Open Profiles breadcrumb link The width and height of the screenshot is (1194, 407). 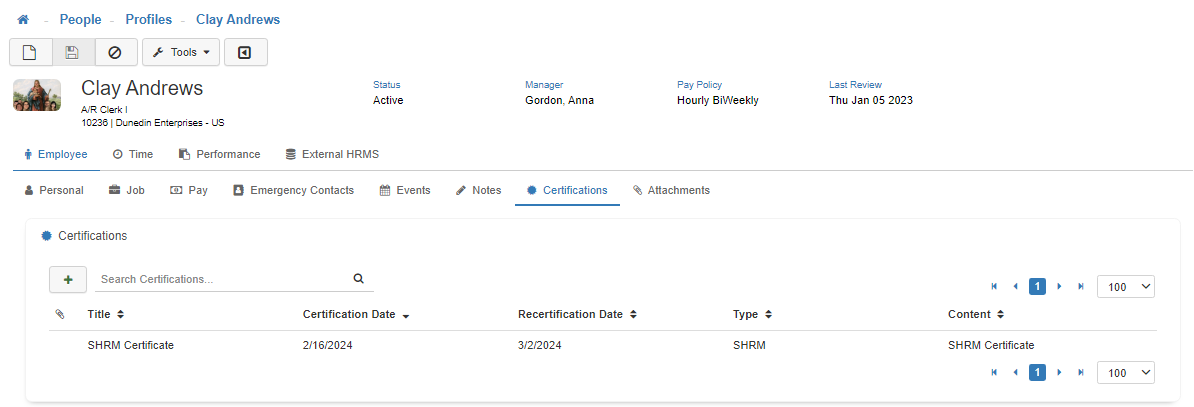point(148,20)
